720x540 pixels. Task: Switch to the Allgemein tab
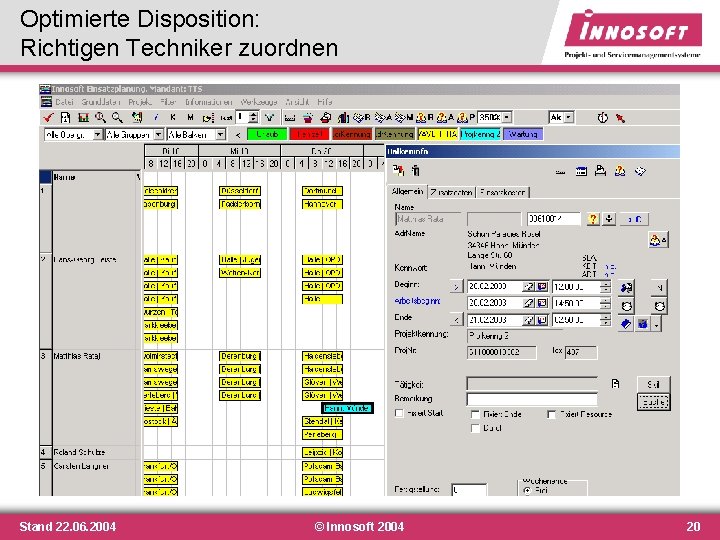pos(407,191)
